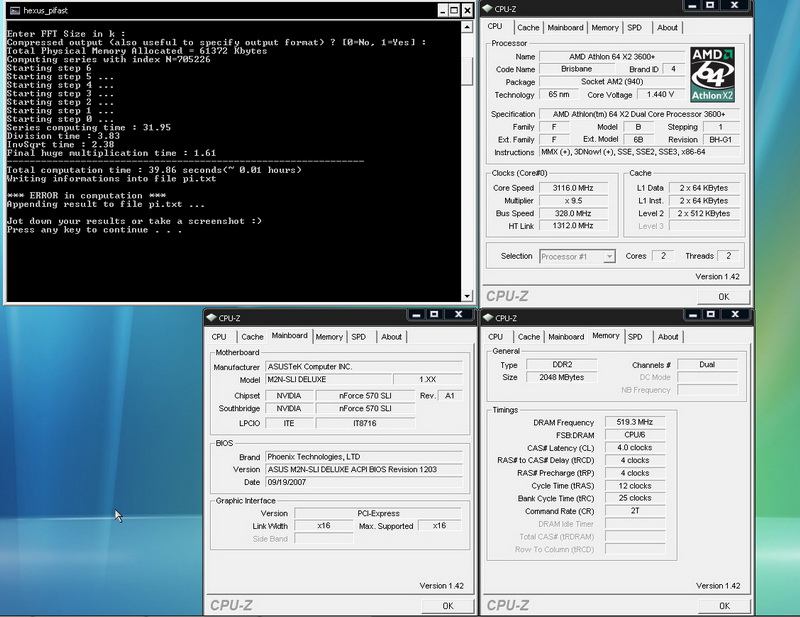Open About tab in Mainboard CPU-Z window
Screen dimensions: 800x617
(391, 337)
